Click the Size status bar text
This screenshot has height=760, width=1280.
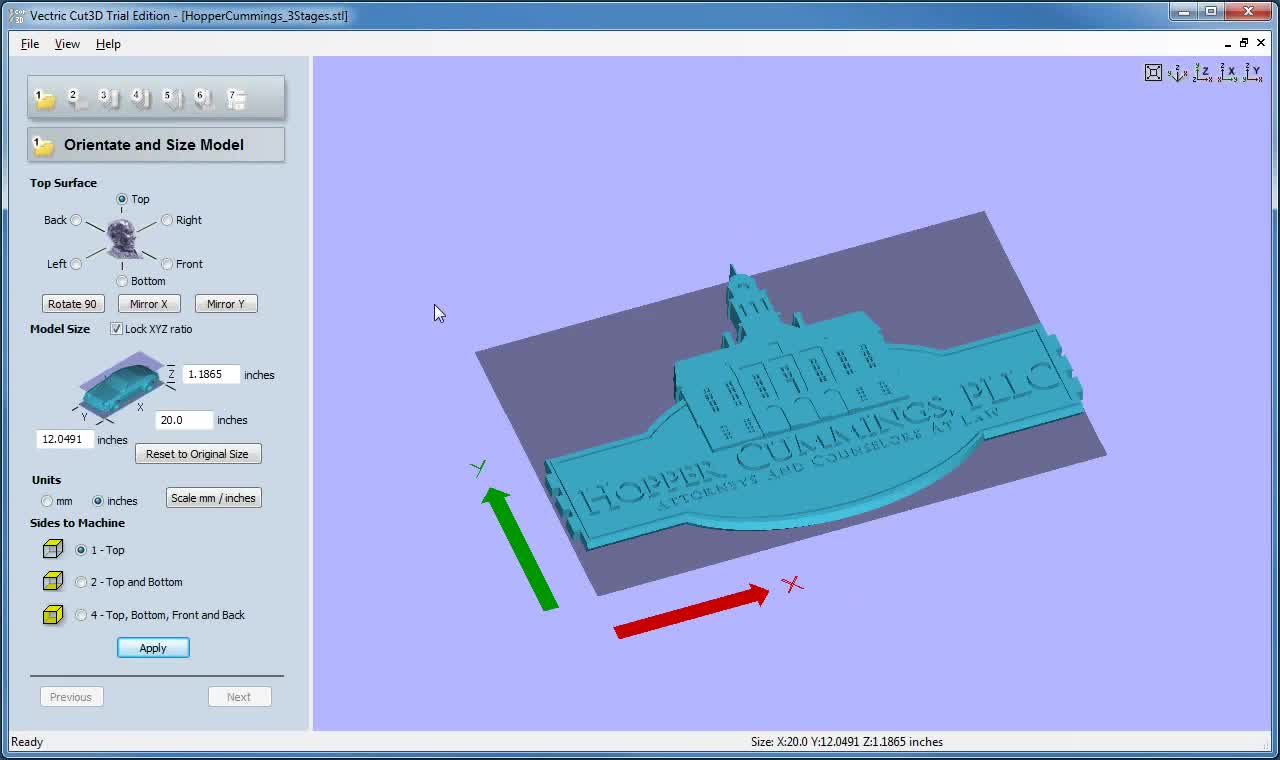(x=847, y=742)
